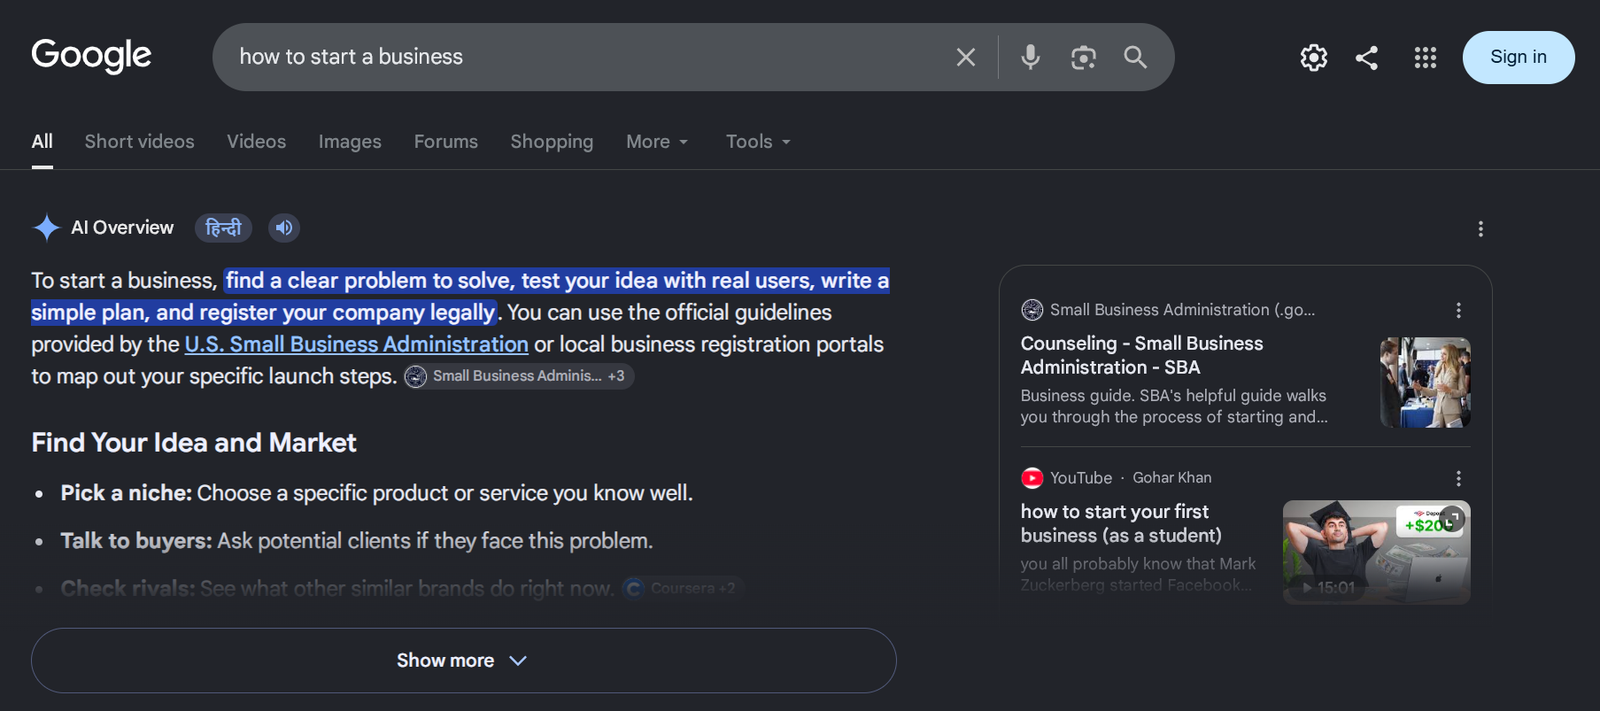Click the Coursera +2 source chip
The image size is (1600, 711).
[x=682, y=588]
